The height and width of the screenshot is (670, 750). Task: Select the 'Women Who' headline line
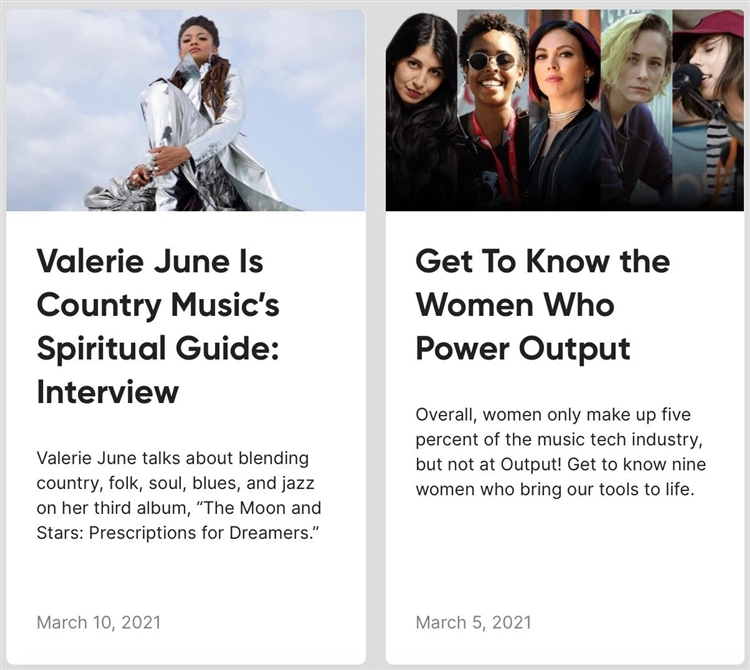click(514, 304)
